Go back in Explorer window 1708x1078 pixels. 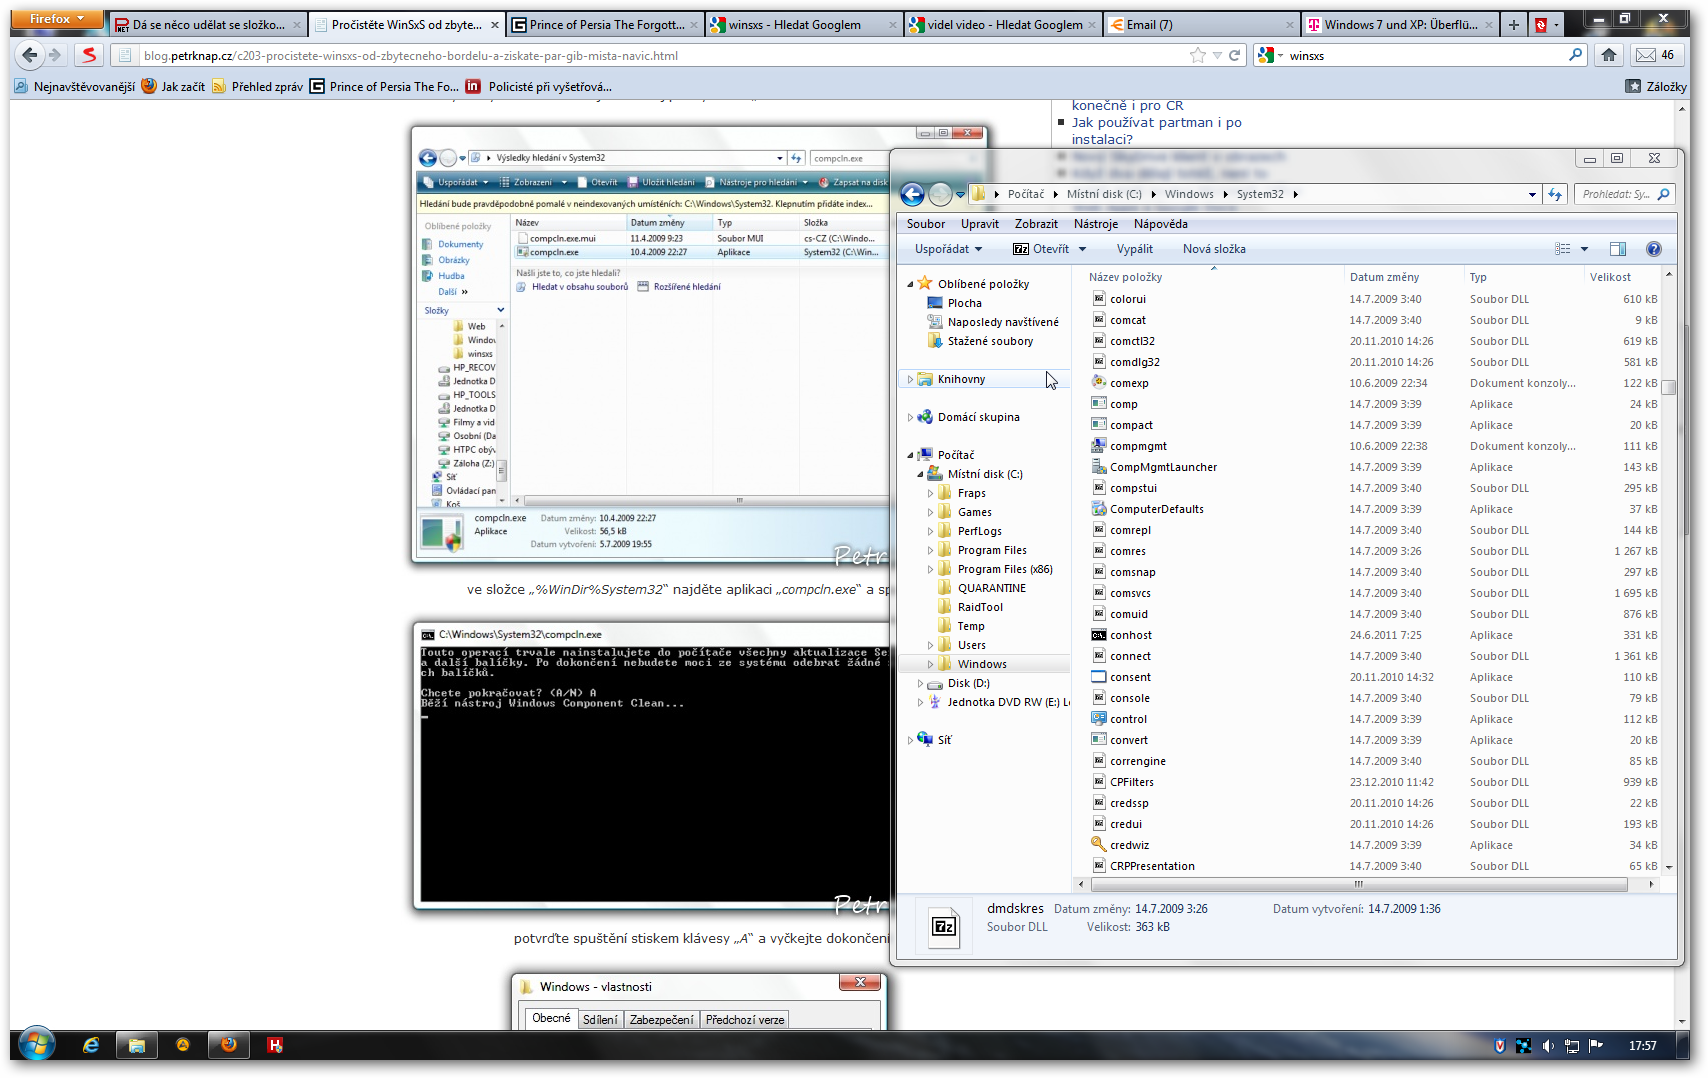pyautogui.click(x=912, y=194)
